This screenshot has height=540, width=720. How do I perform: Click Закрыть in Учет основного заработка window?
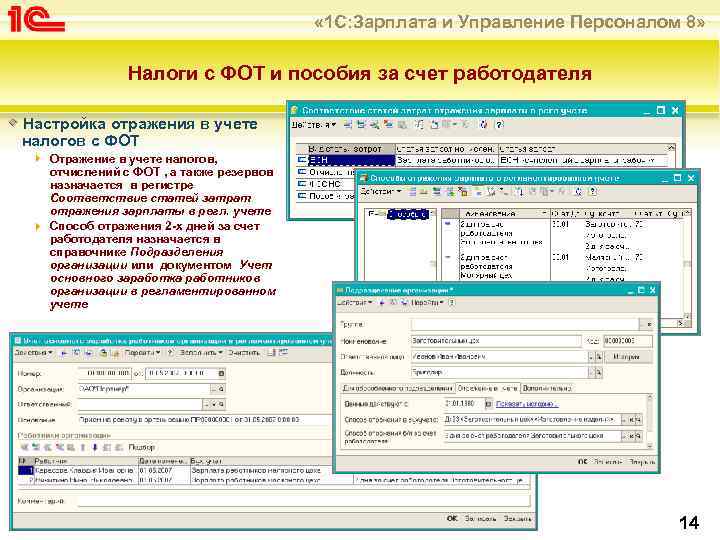pos(517,518)
